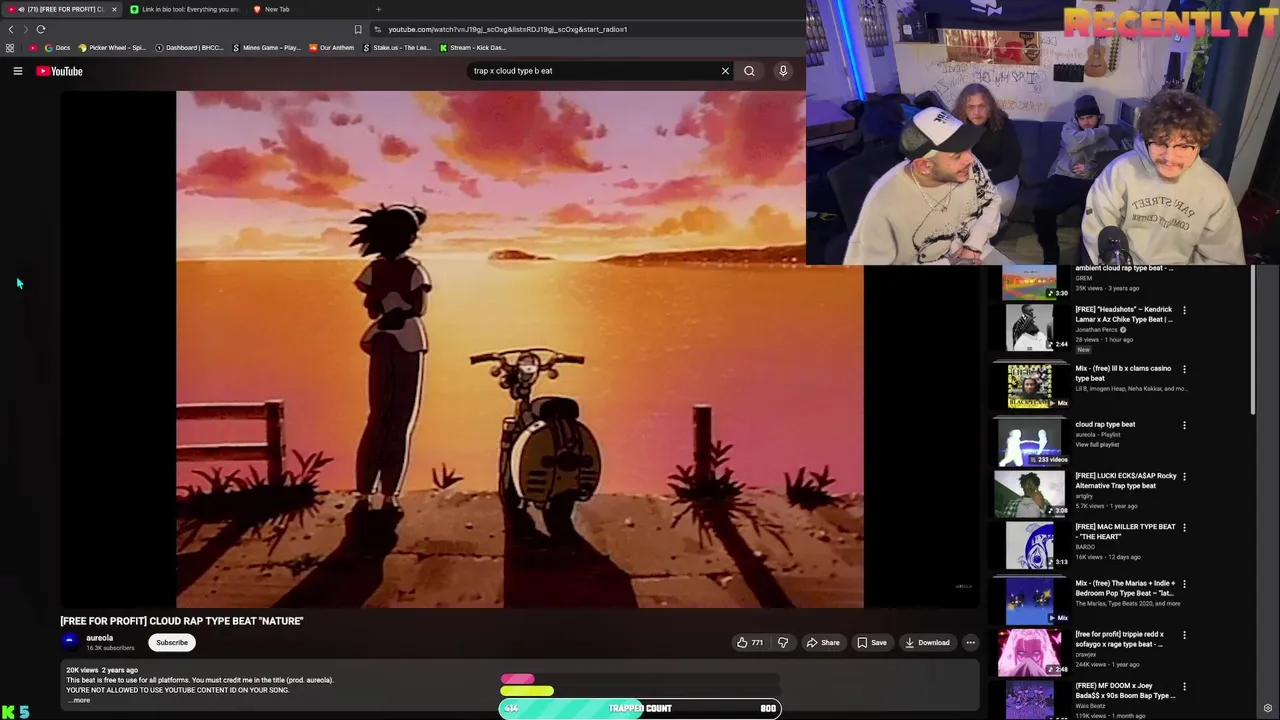
Task: Click the search magnifier button
Action: point(749,71)
